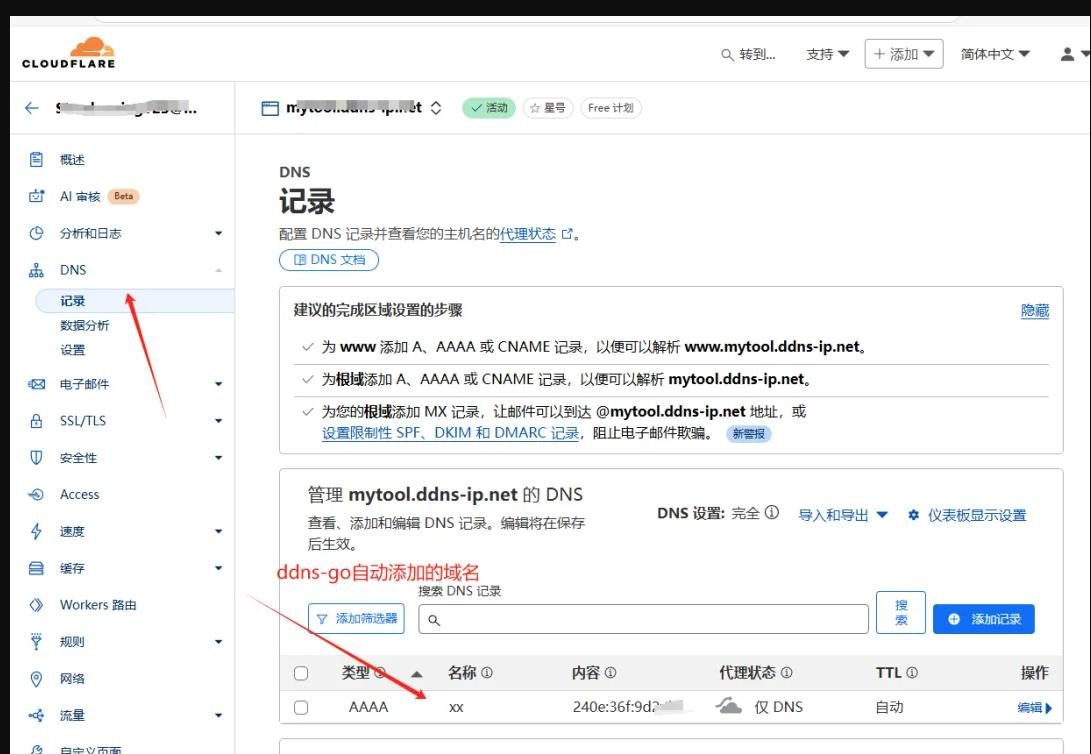Open the 添加 dropdown in header
Screen dimensions: 1091x754
(x=904, y=54)
